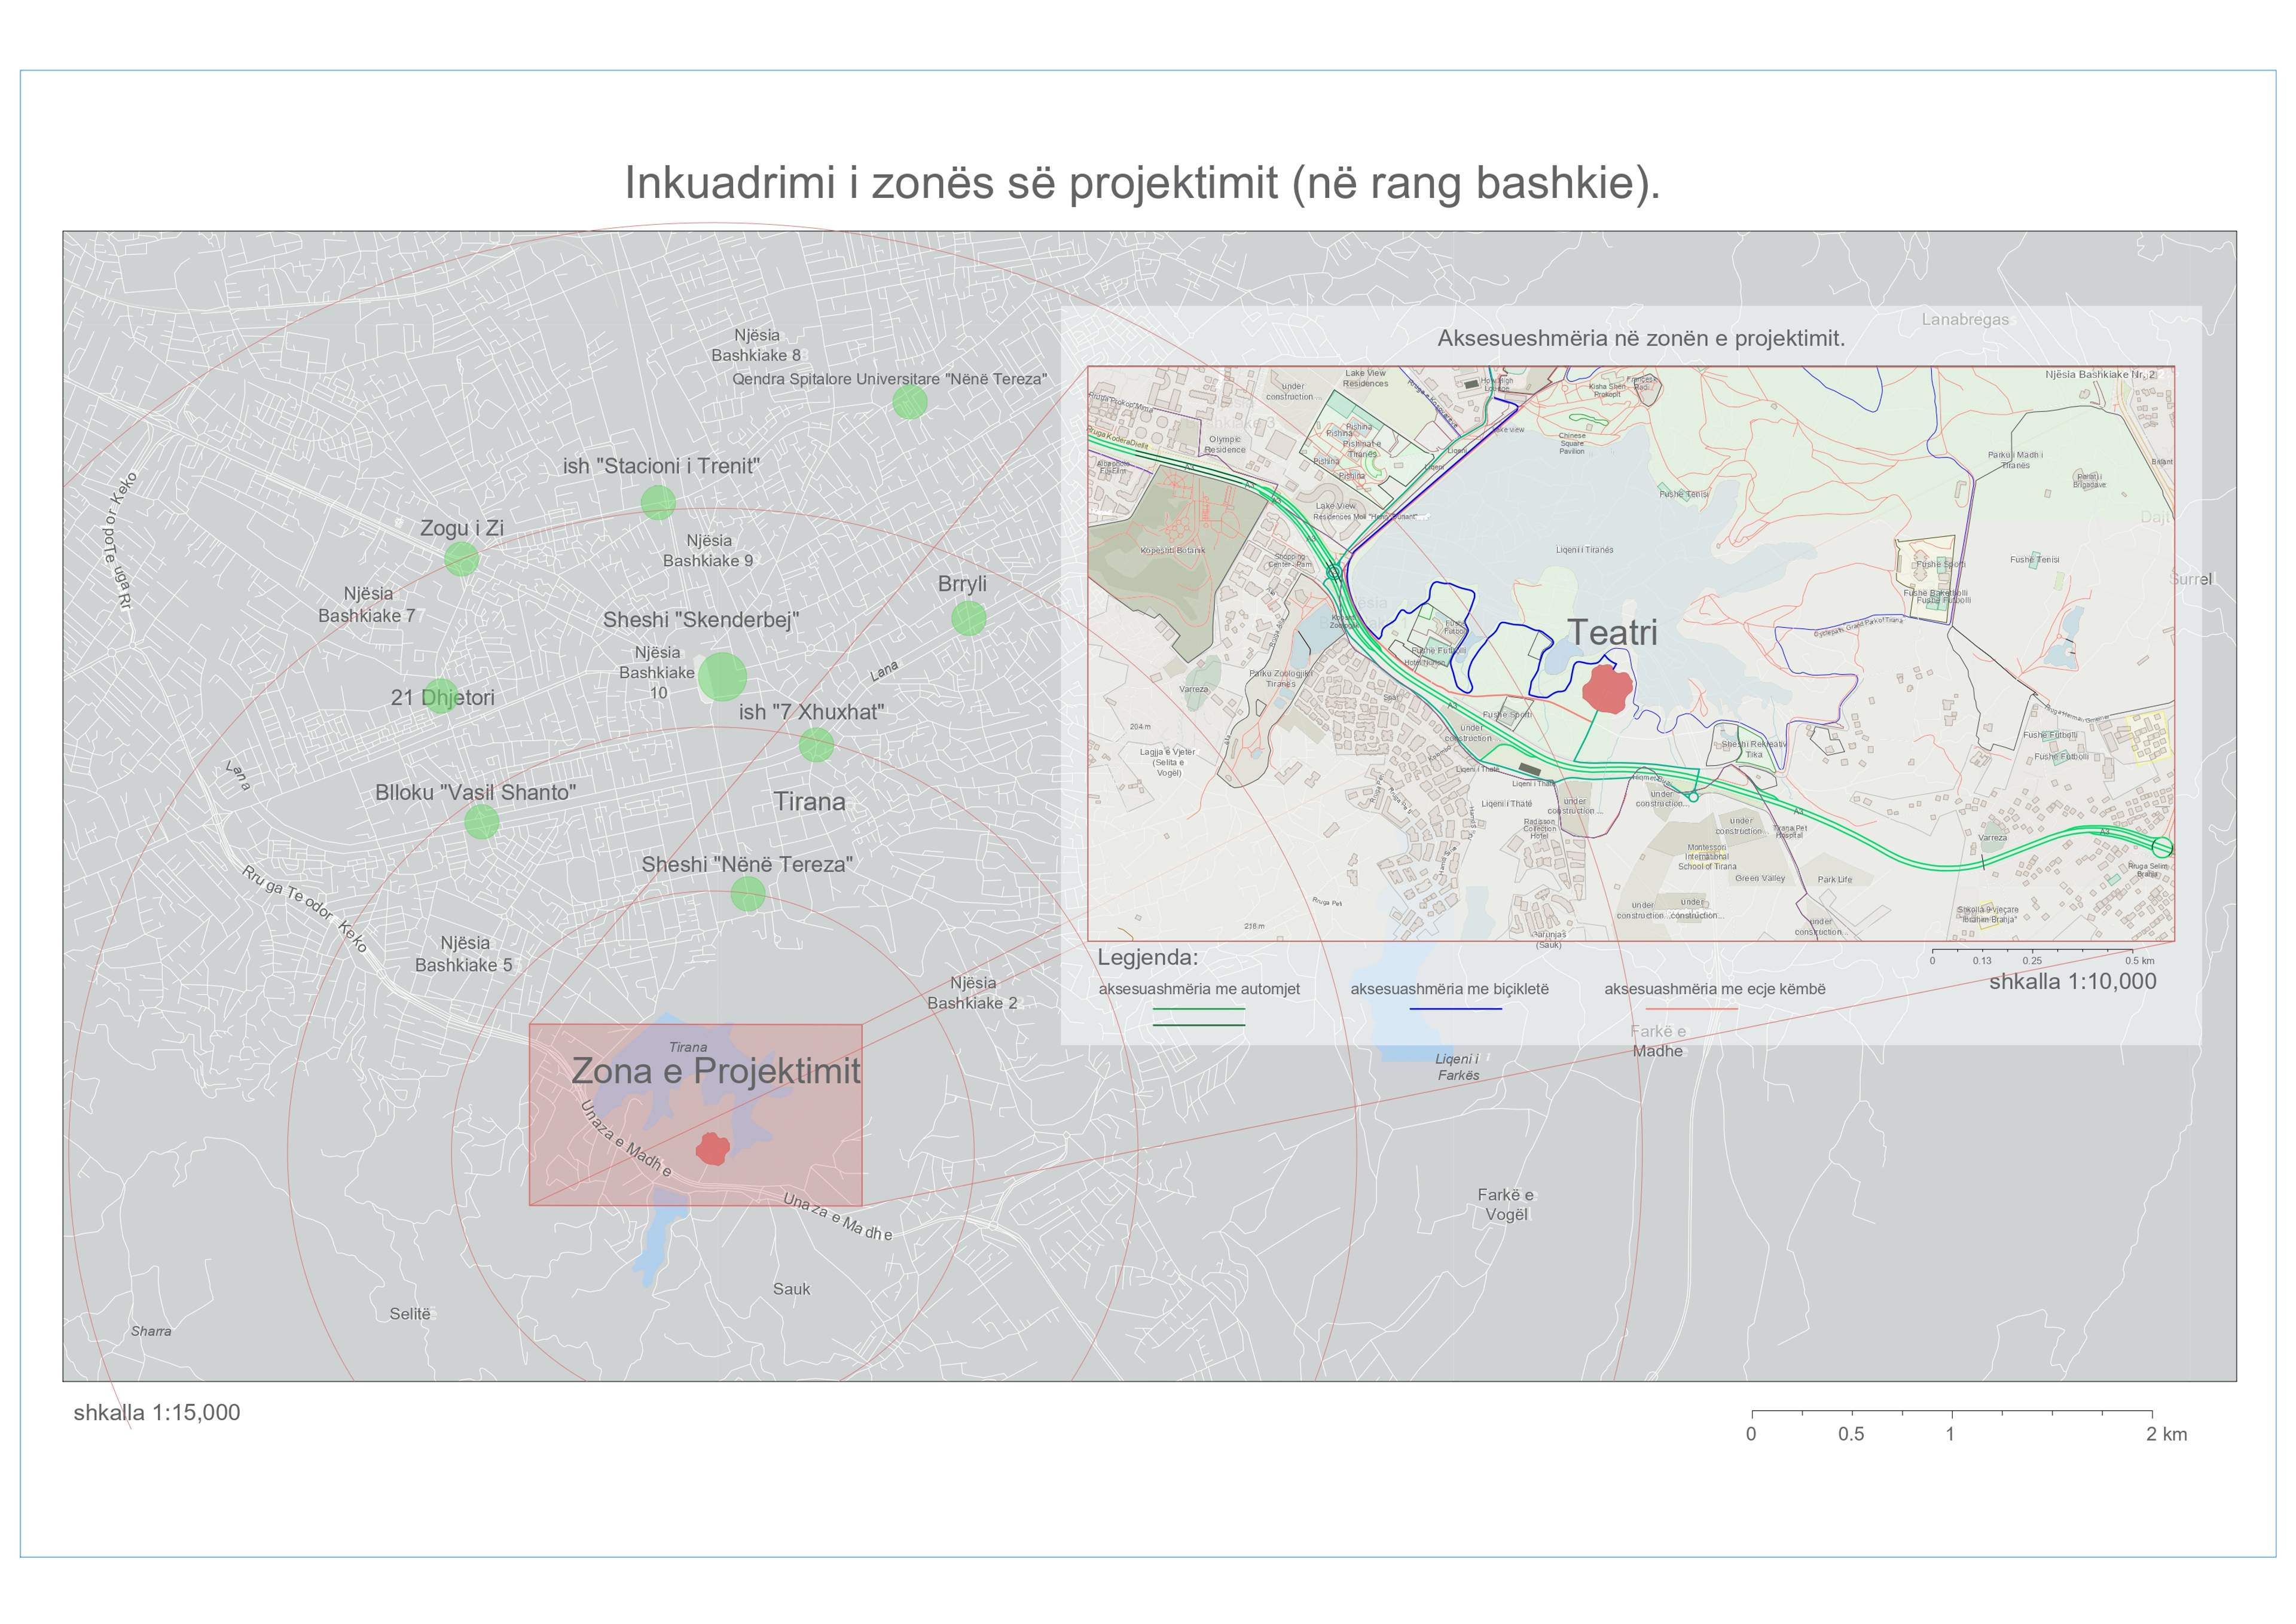This screenshot has width=2296, height=1624.
Task: Click the "Zogu i Zi" label
Action: 462,528
